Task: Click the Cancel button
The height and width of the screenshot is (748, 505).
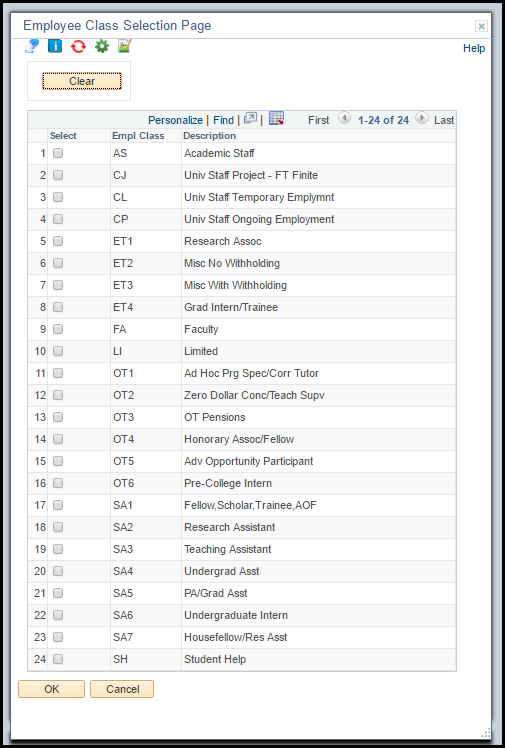Action: 122,689
